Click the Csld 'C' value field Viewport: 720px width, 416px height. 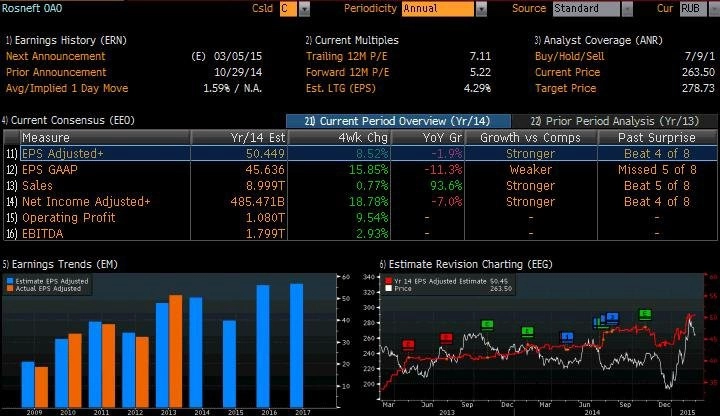click(288, 9)
